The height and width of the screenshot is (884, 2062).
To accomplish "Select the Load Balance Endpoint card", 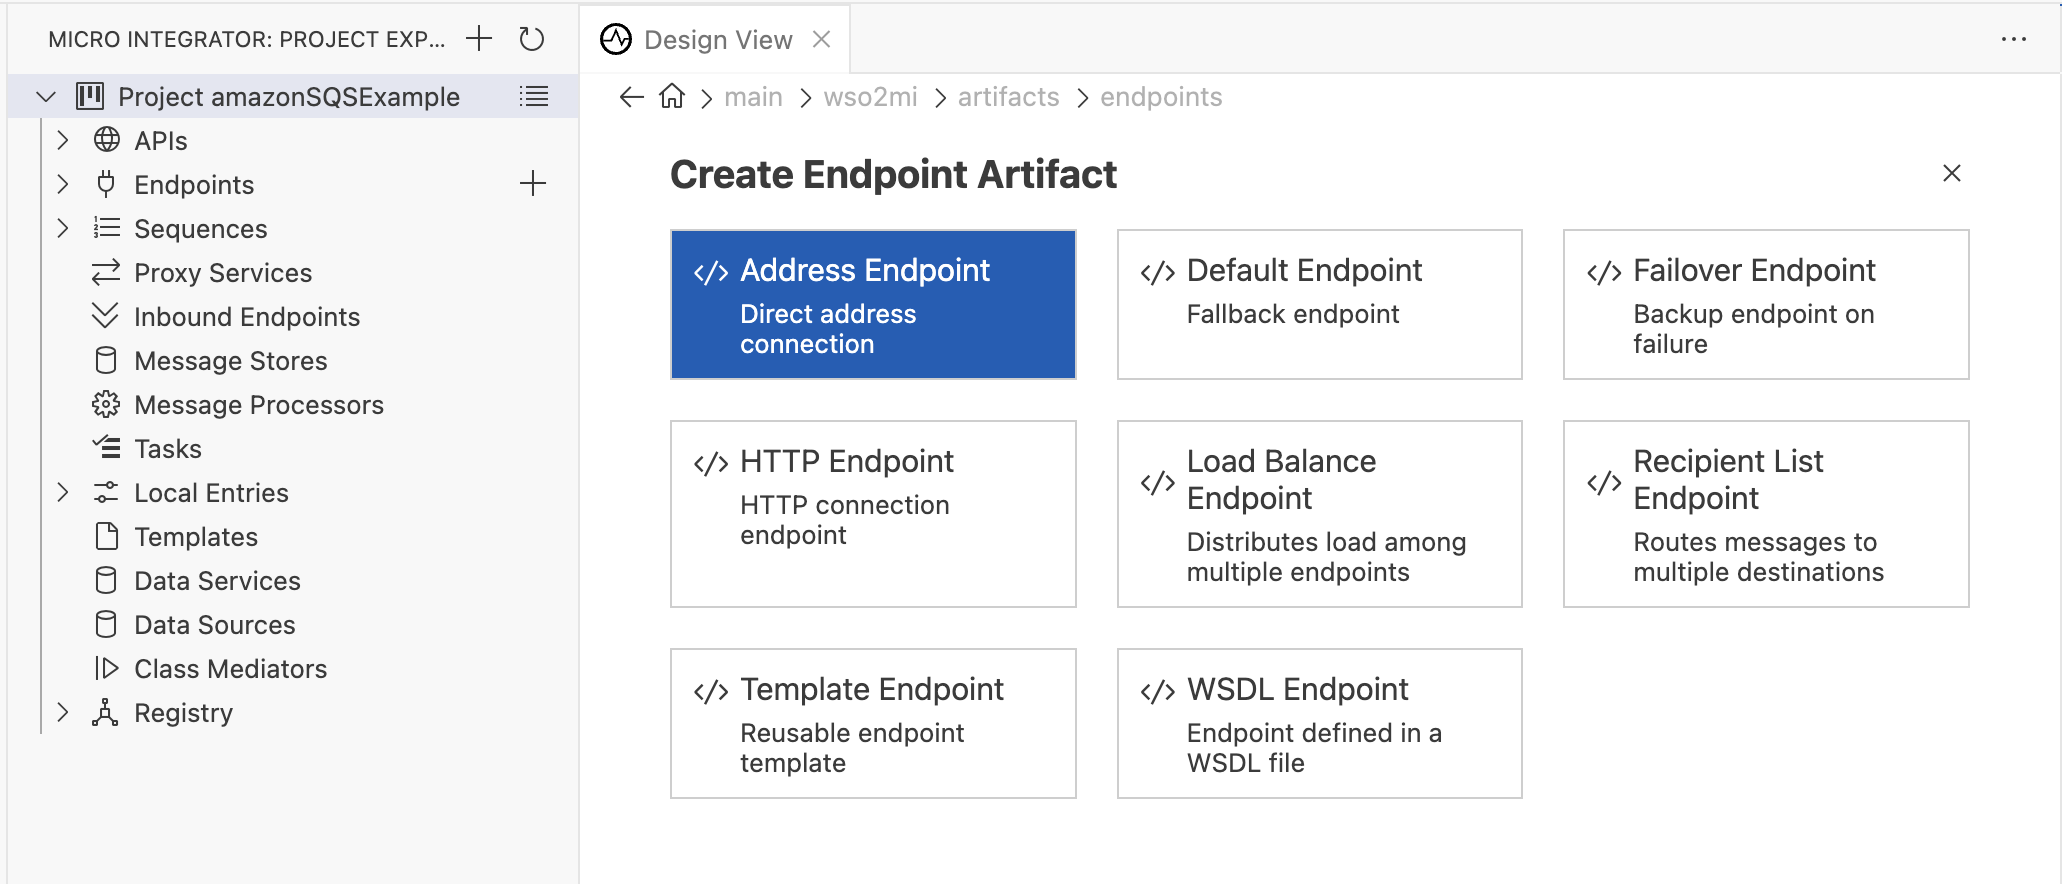I will (1319, 513).
